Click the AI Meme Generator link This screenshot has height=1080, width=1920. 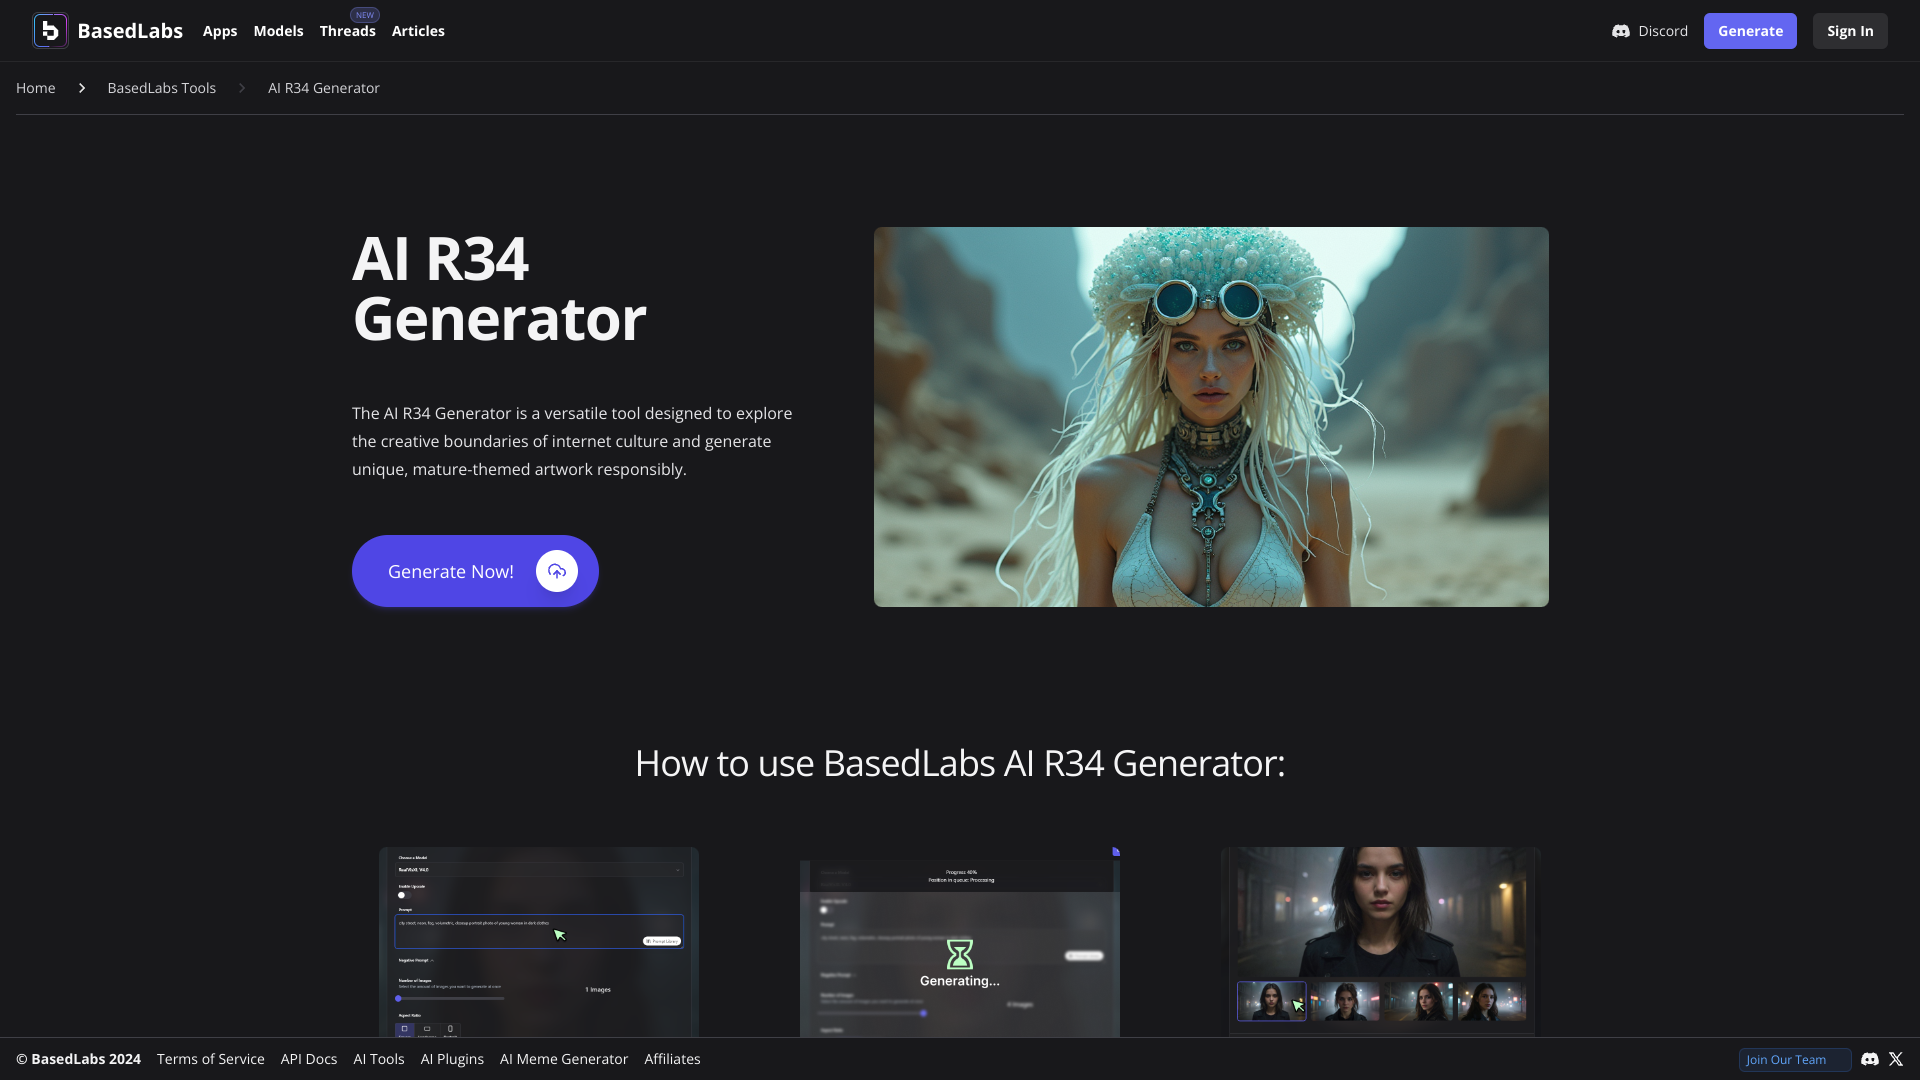[x=564, y=1059]
